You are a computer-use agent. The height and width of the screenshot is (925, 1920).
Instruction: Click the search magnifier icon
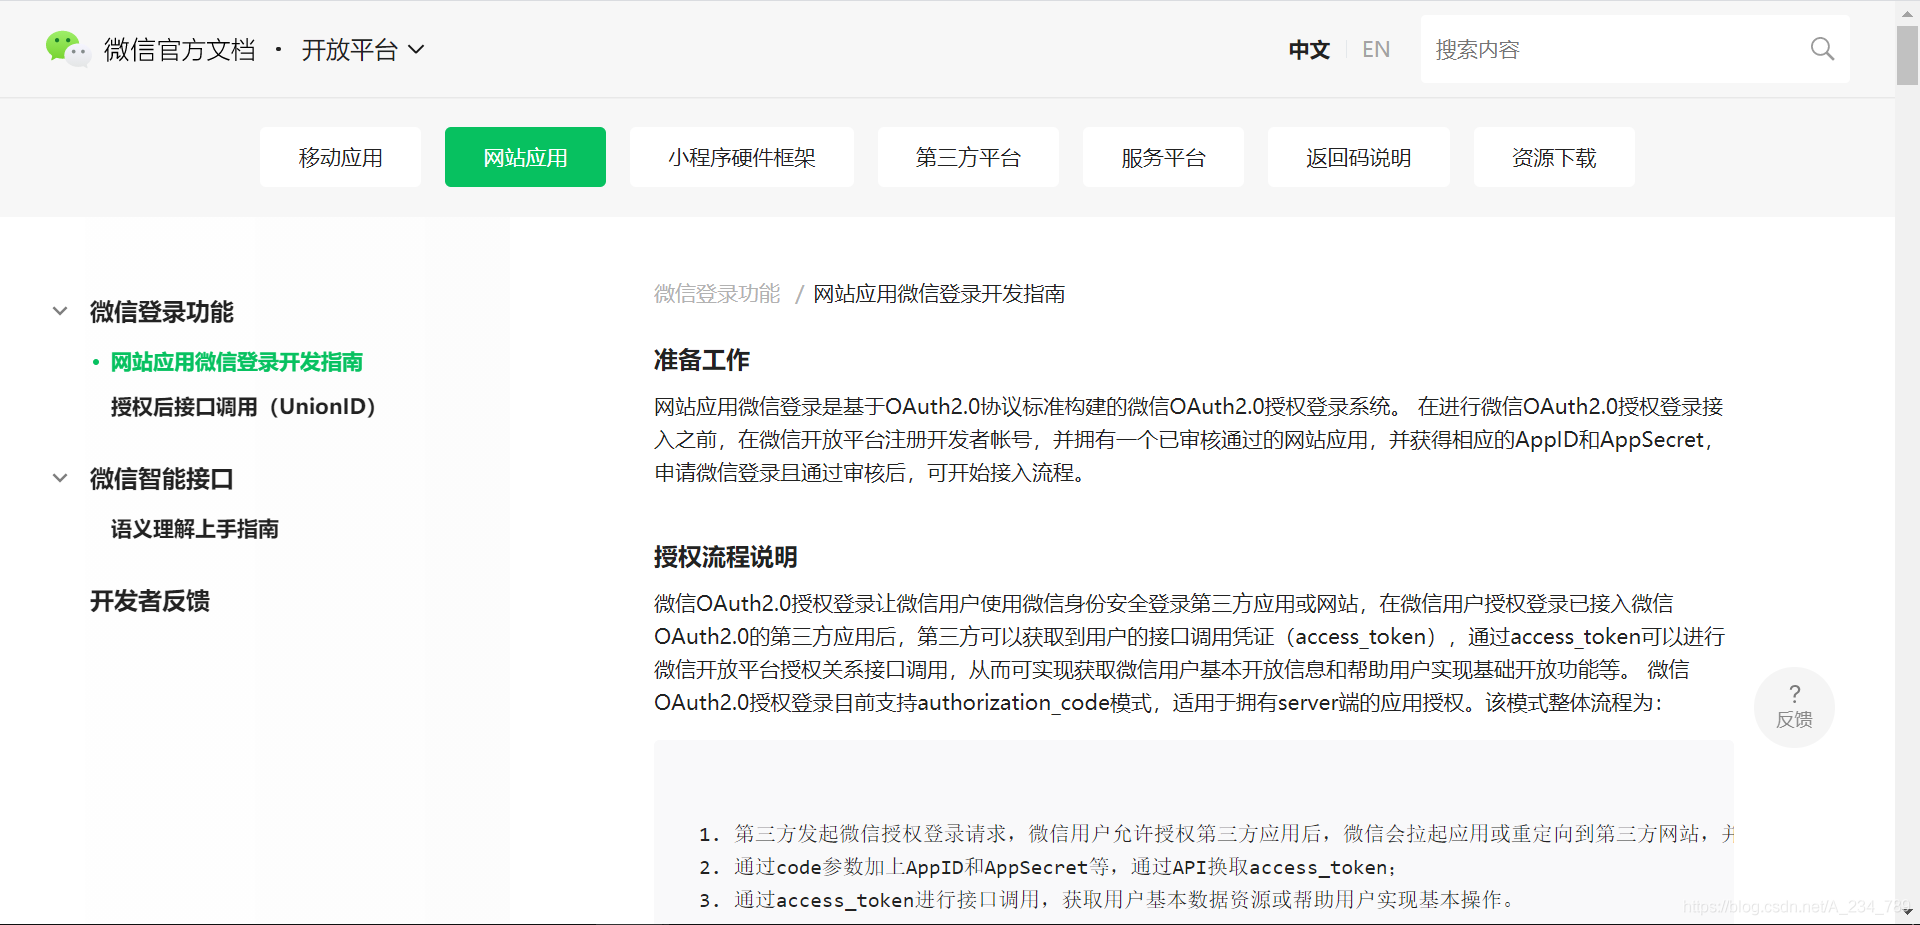(x=1822, y=49)
